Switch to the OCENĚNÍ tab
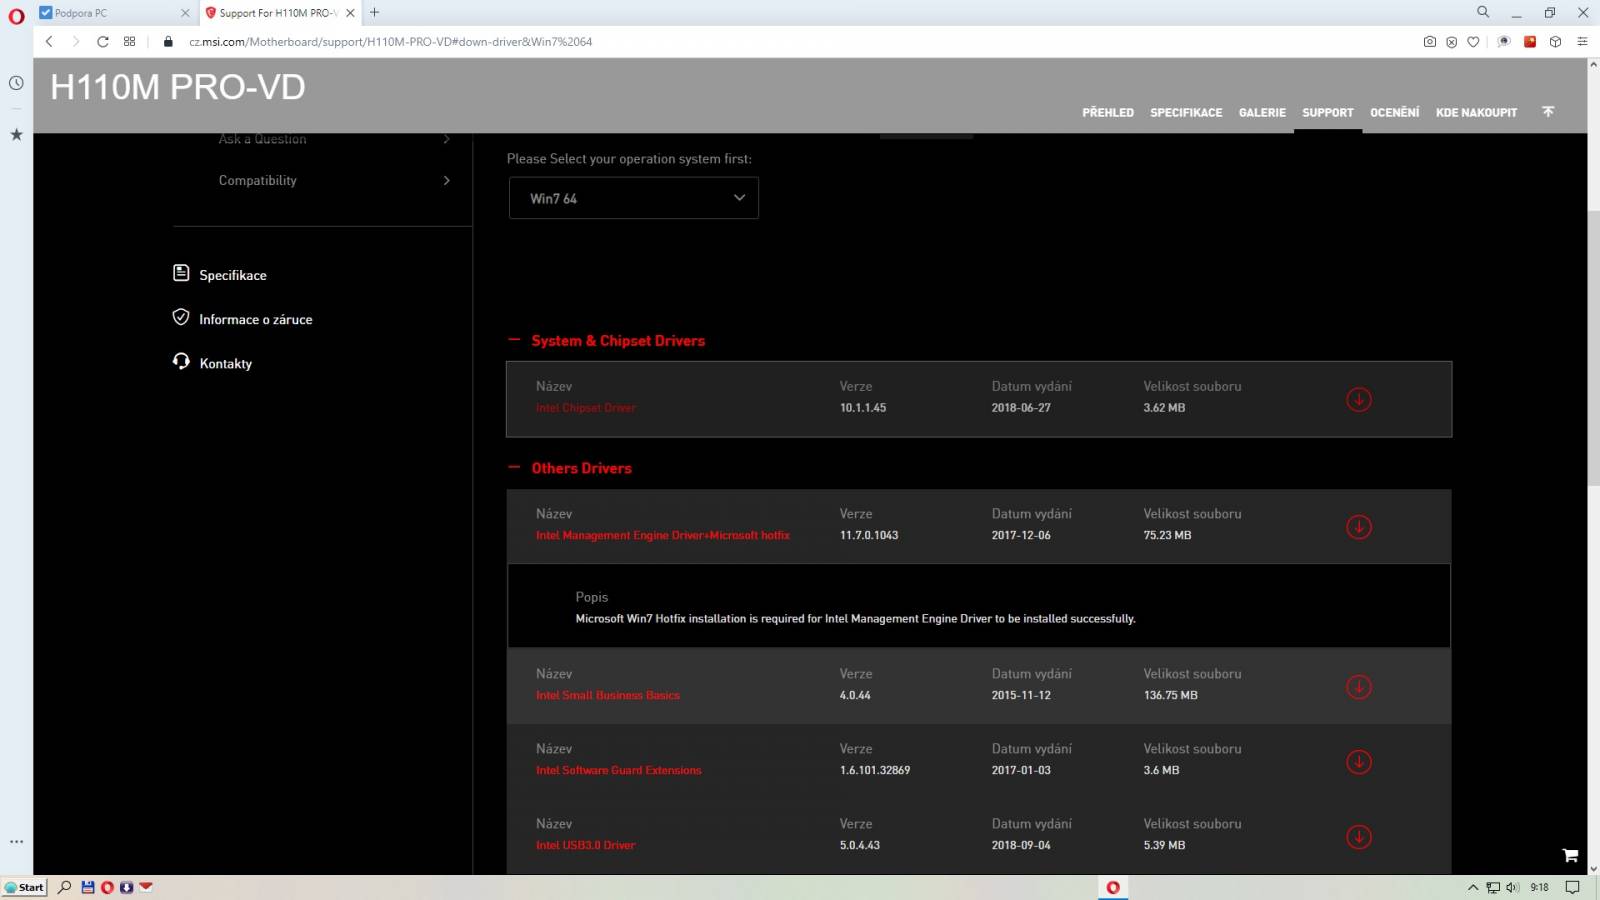This screenshot has height=900, width=1600. pyautogui.click(x=1394, y=113)
